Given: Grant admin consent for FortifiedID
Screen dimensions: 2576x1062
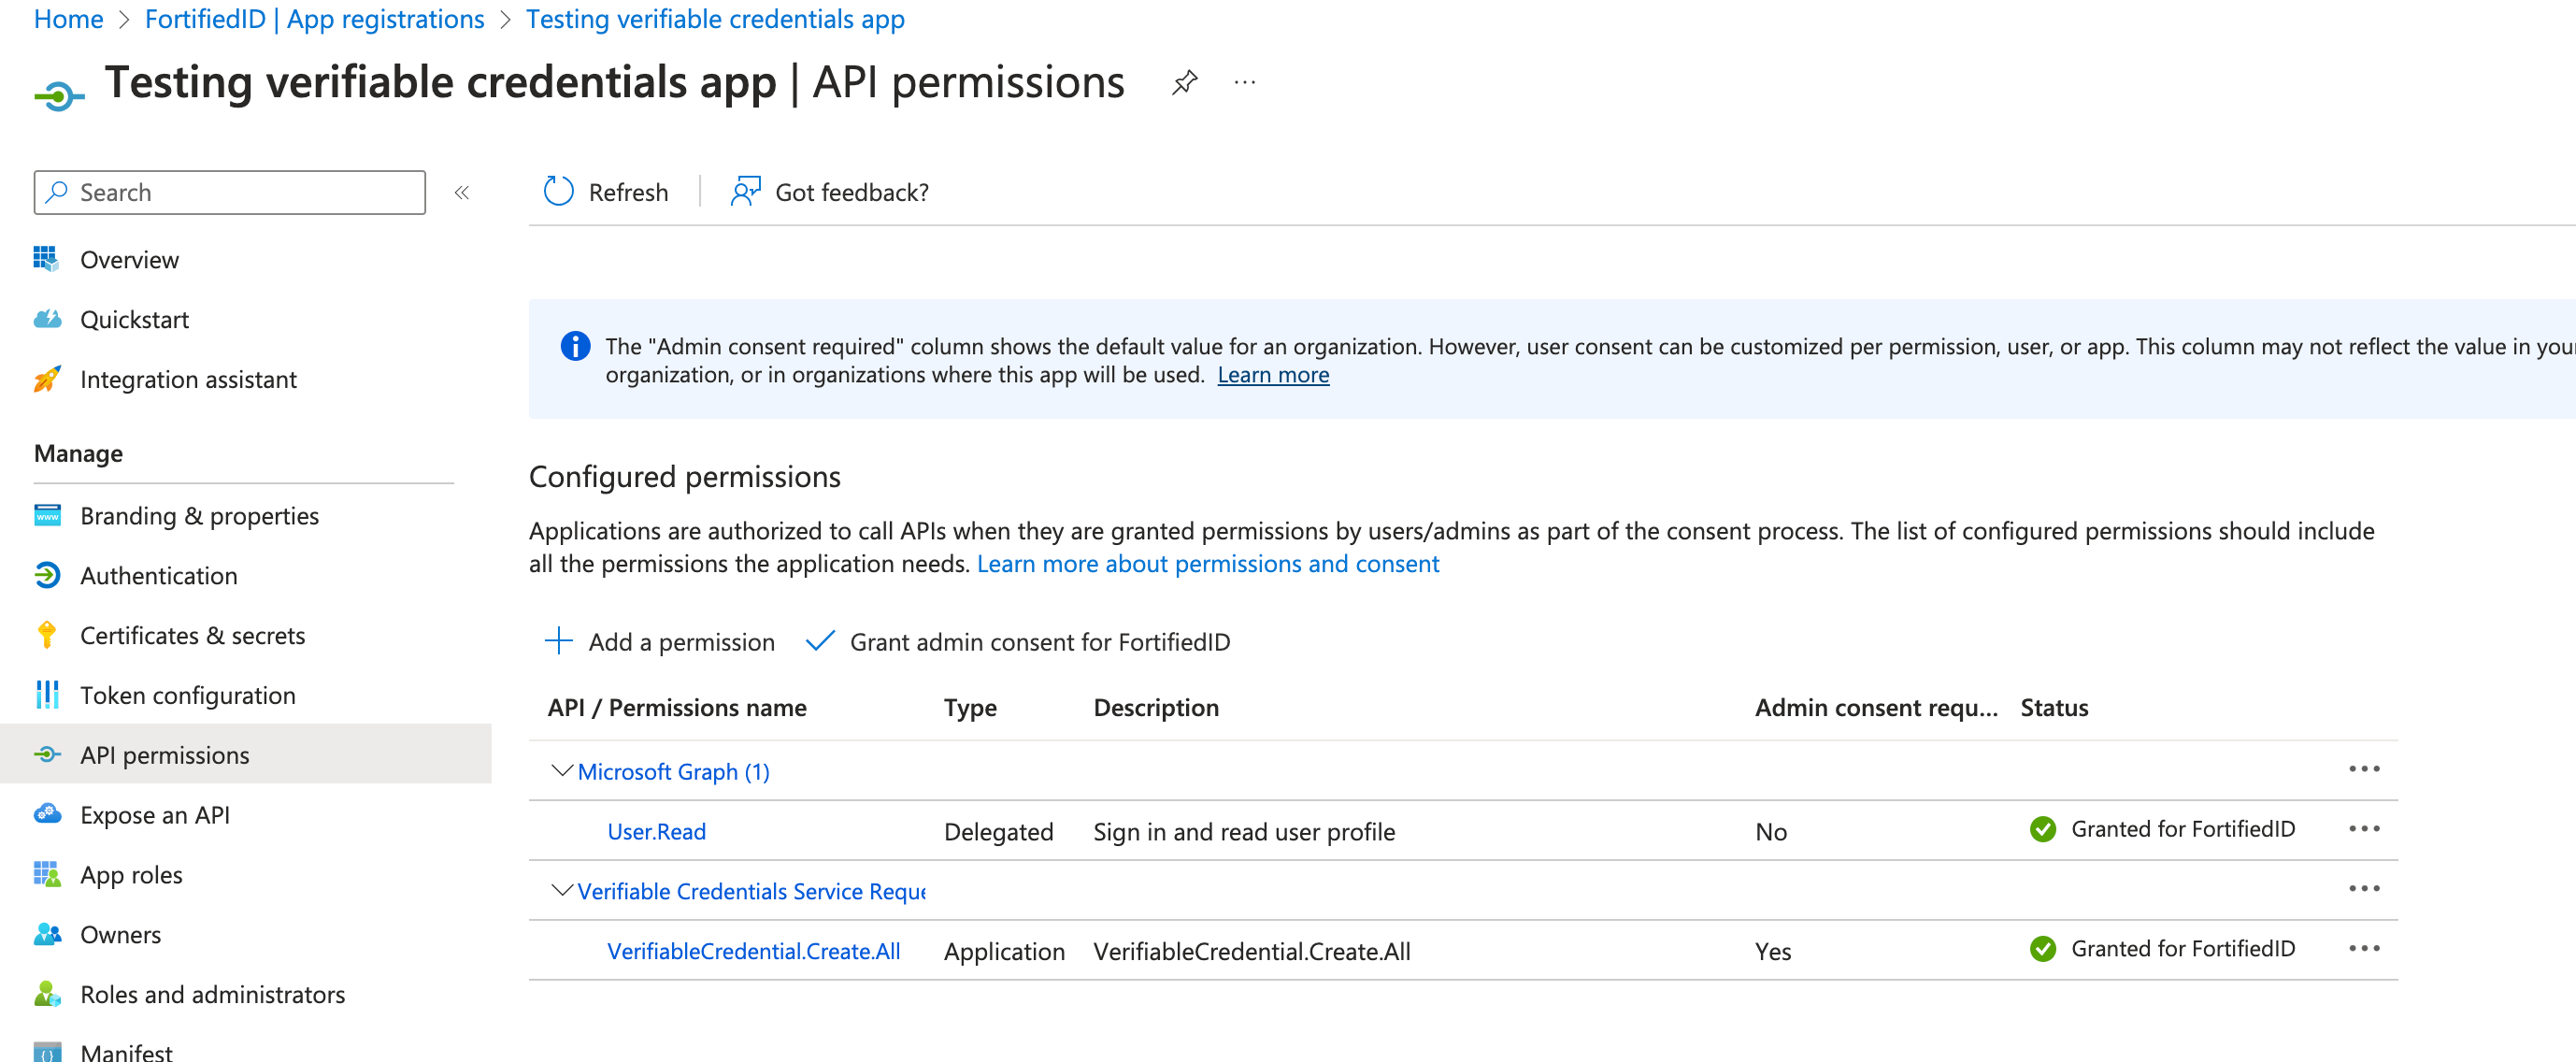Looking at the screenshot, I should point(1018,641).
